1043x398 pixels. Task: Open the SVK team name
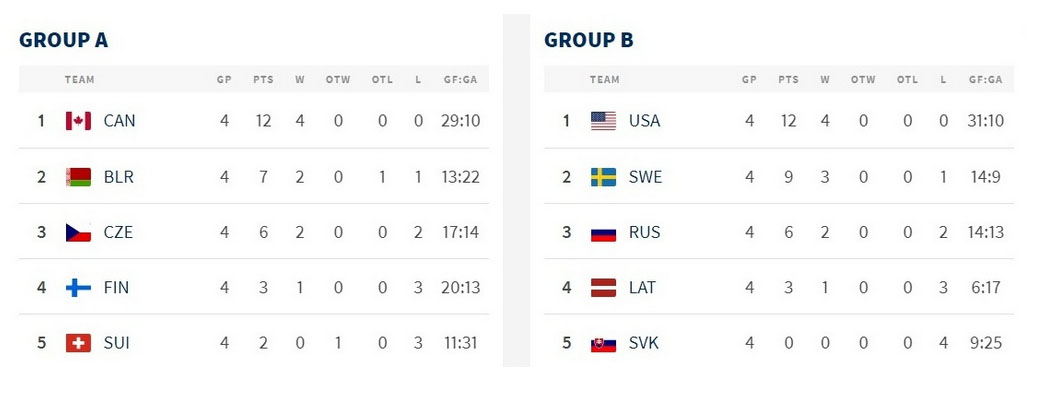pyautogui.click(x=644, y=343)
